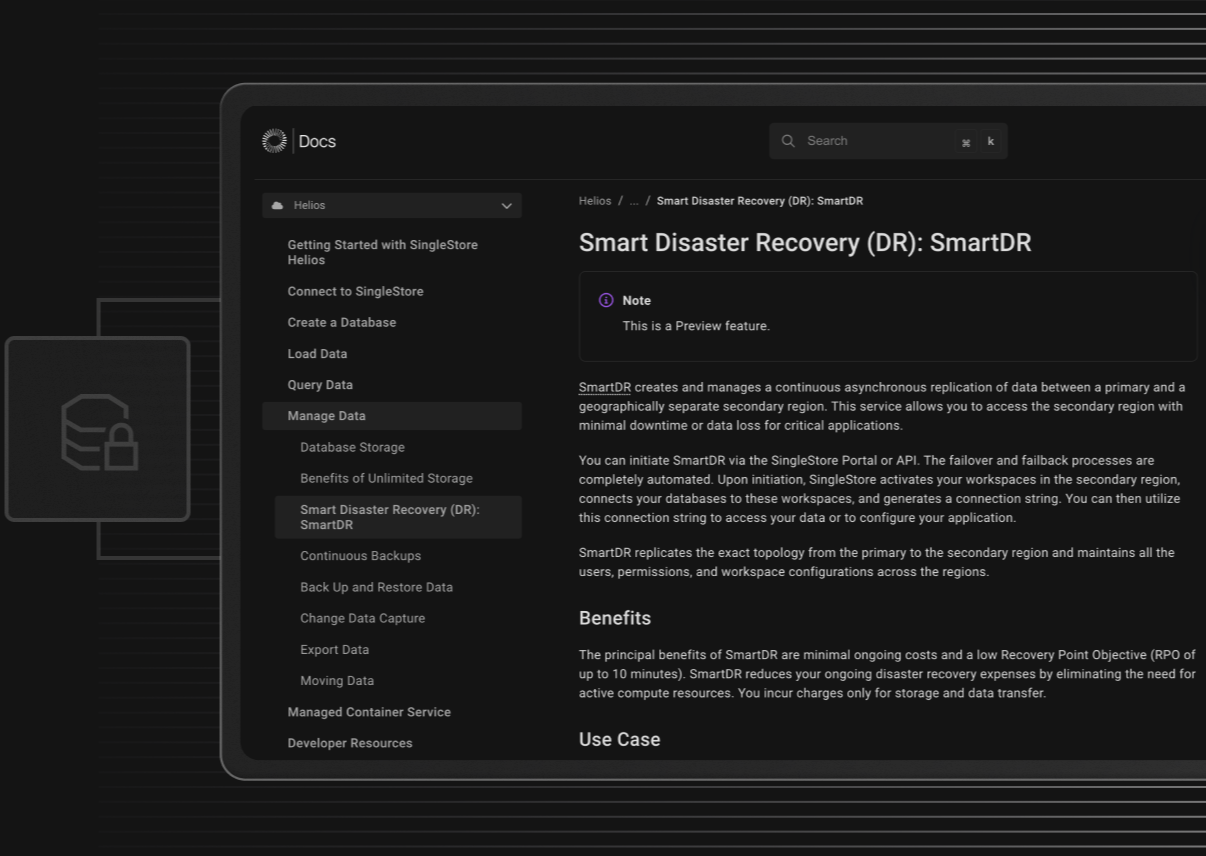The width and height of the screenshot is (1206, 856).
Task: Click the SingleStore logo icon
Action: [274, 141]
